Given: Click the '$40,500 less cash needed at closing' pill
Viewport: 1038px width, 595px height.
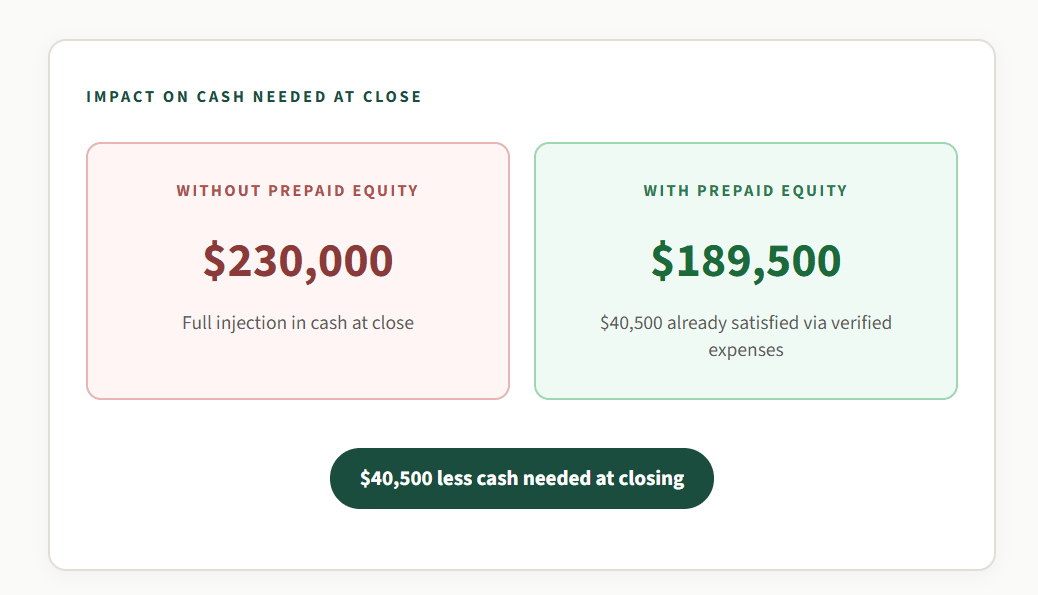Looking at the screenshot, I should 521,478.
